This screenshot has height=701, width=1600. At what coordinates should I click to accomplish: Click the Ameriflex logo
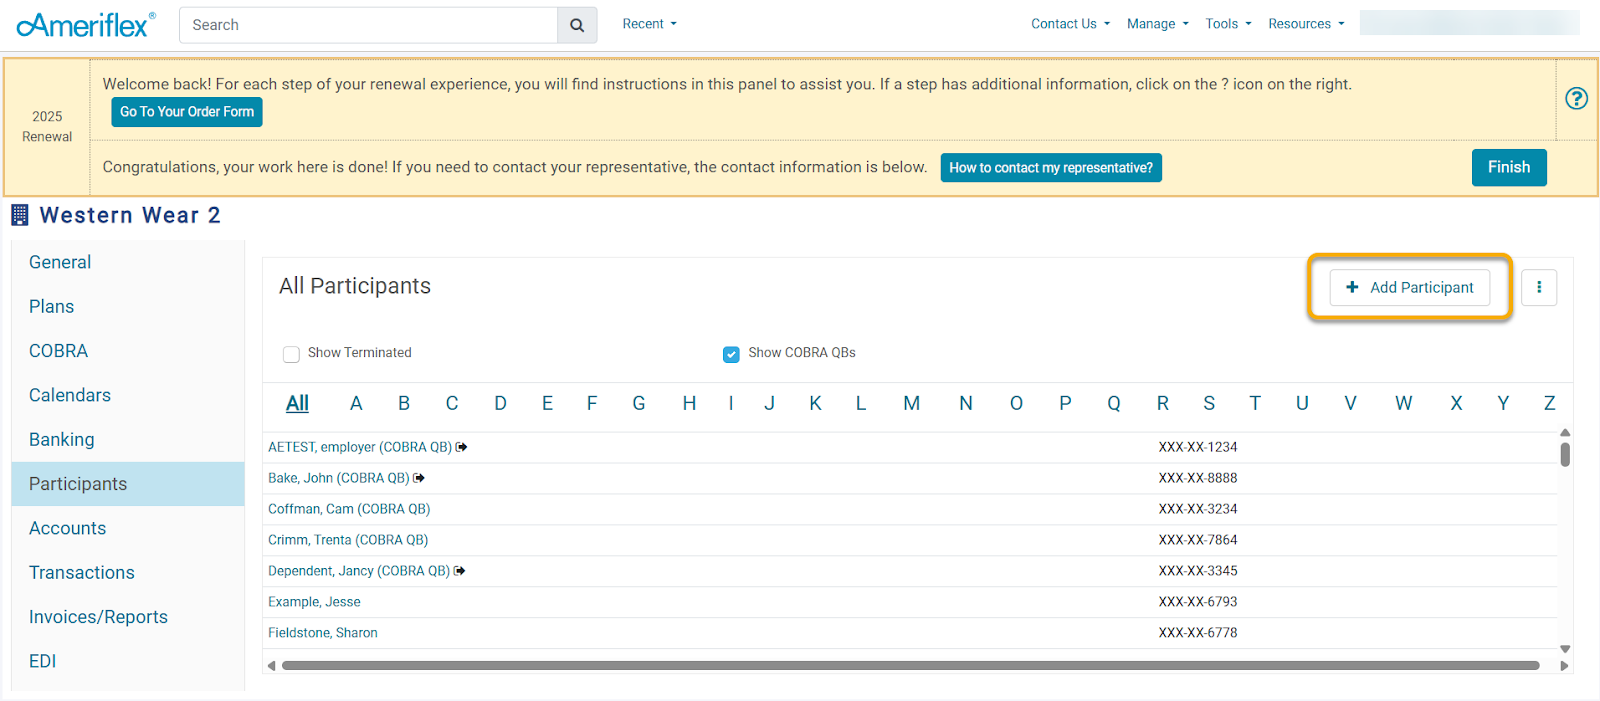86,25
